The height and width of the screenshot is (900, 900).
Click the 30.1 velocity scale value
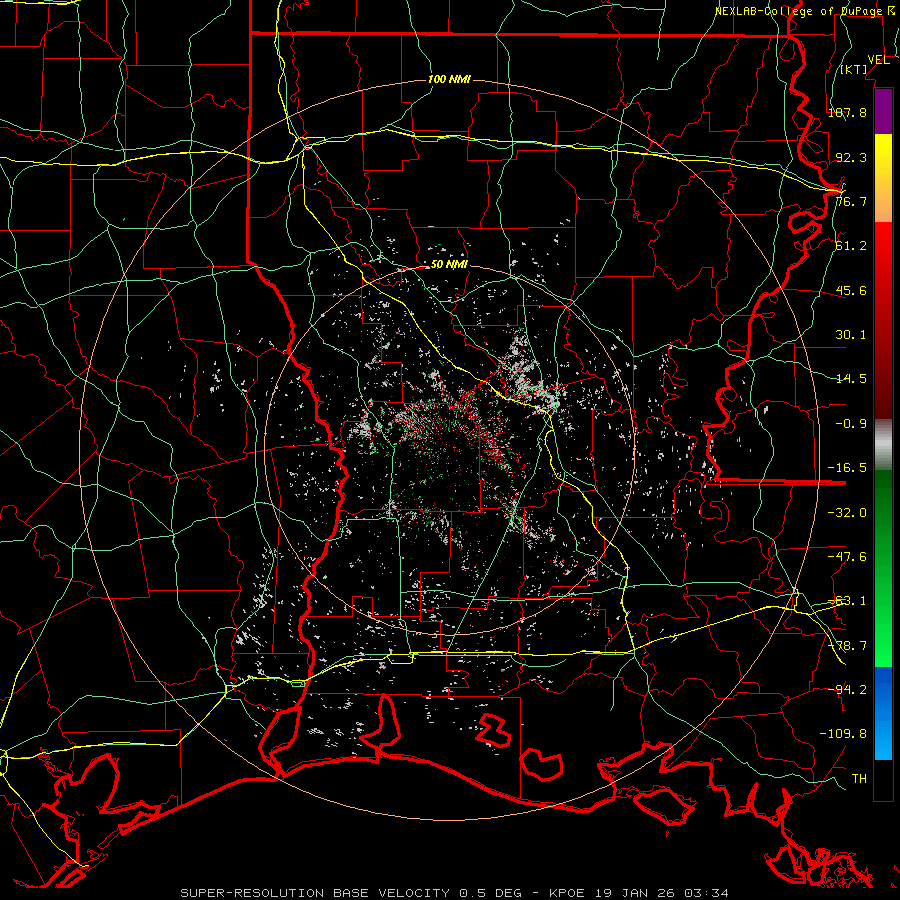point(851,335)
